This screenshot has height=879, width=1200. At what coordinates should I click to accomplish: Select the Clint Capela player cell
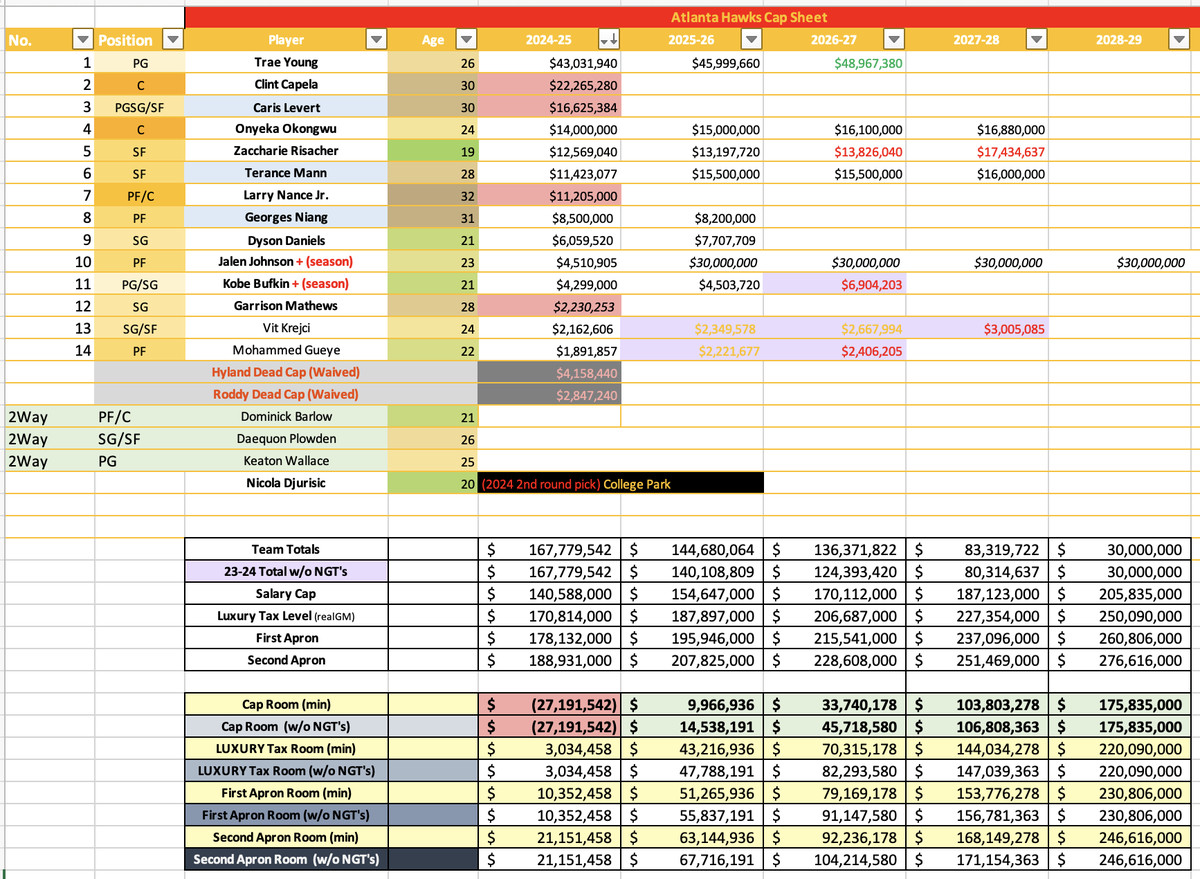286,85
